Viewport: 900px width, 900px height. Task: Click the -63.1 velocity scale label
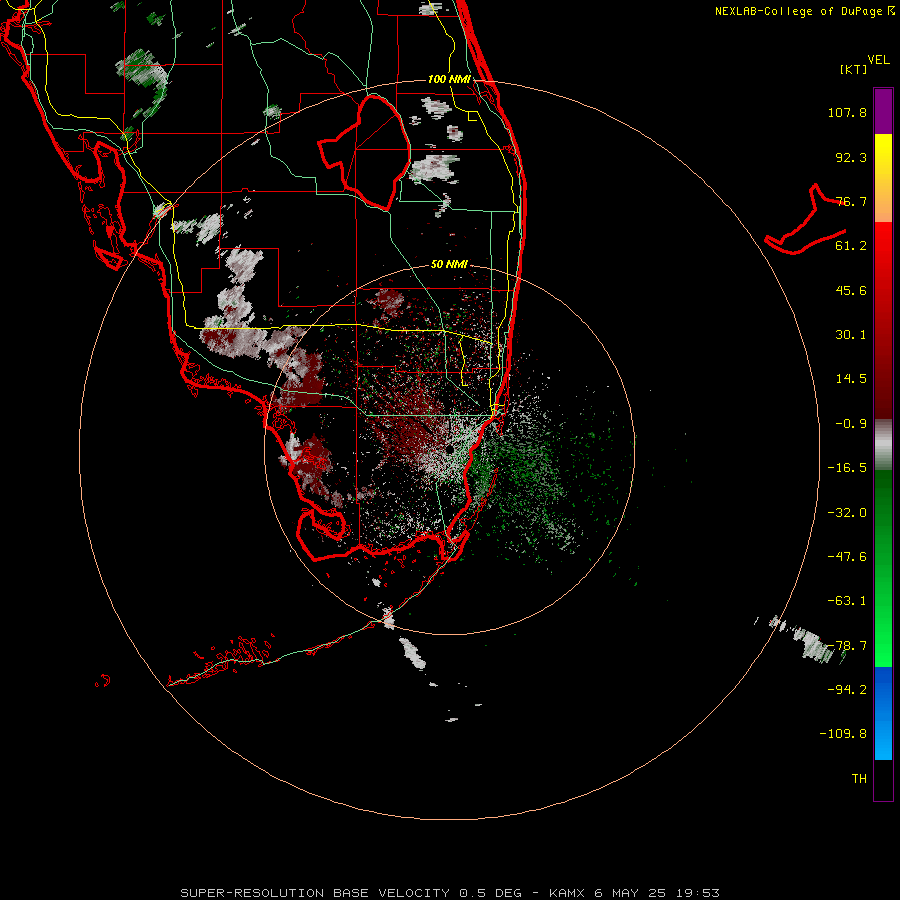847,601
